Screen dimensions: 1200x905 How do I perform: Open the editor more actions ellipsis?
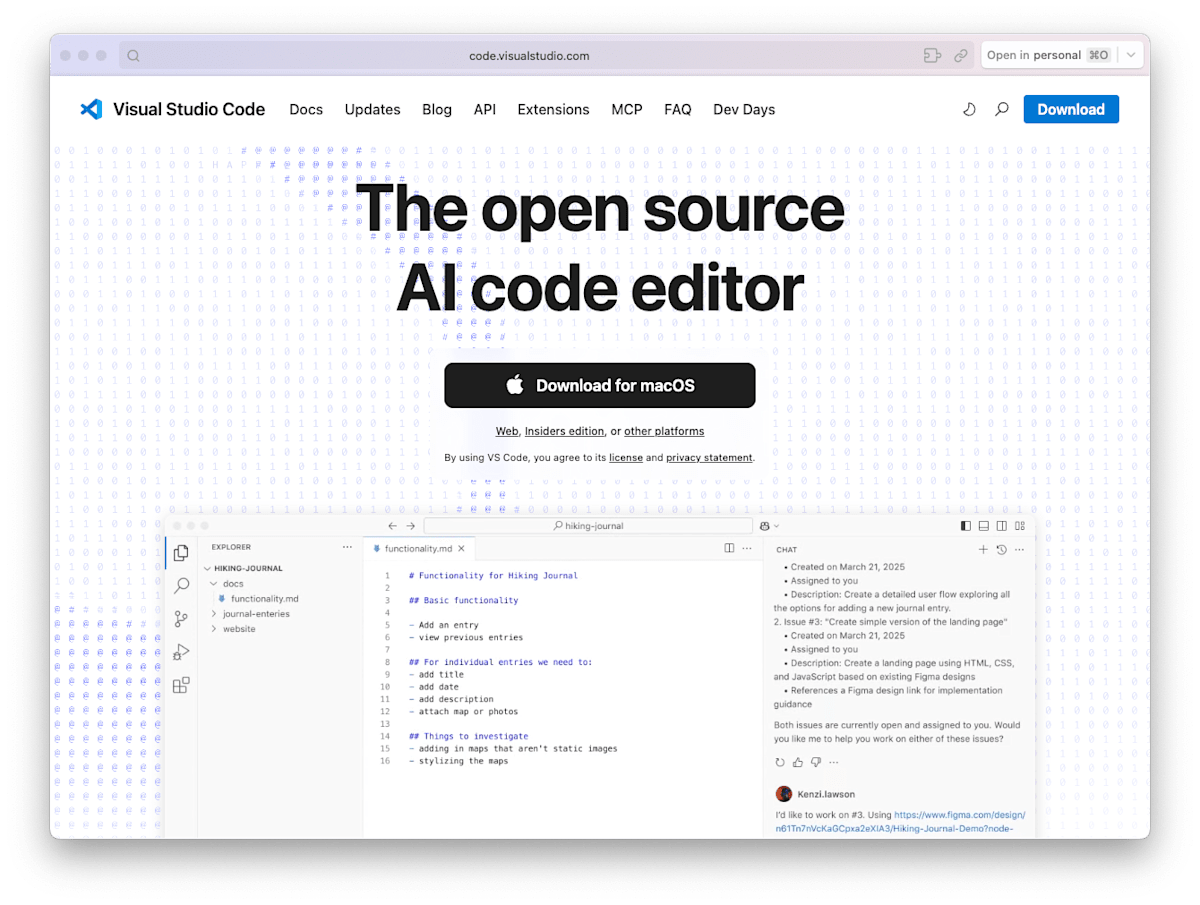[747, 548]
